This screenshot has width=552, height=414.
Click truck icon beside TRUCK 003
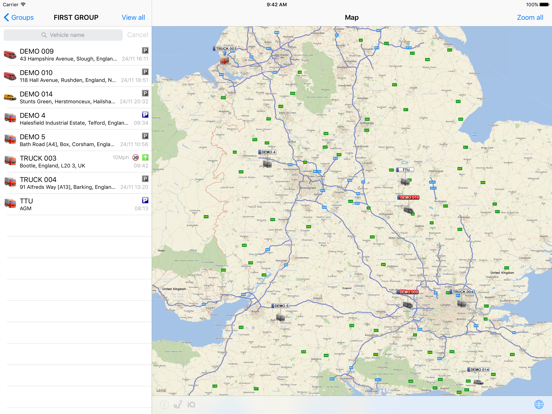tap(10, 161)
